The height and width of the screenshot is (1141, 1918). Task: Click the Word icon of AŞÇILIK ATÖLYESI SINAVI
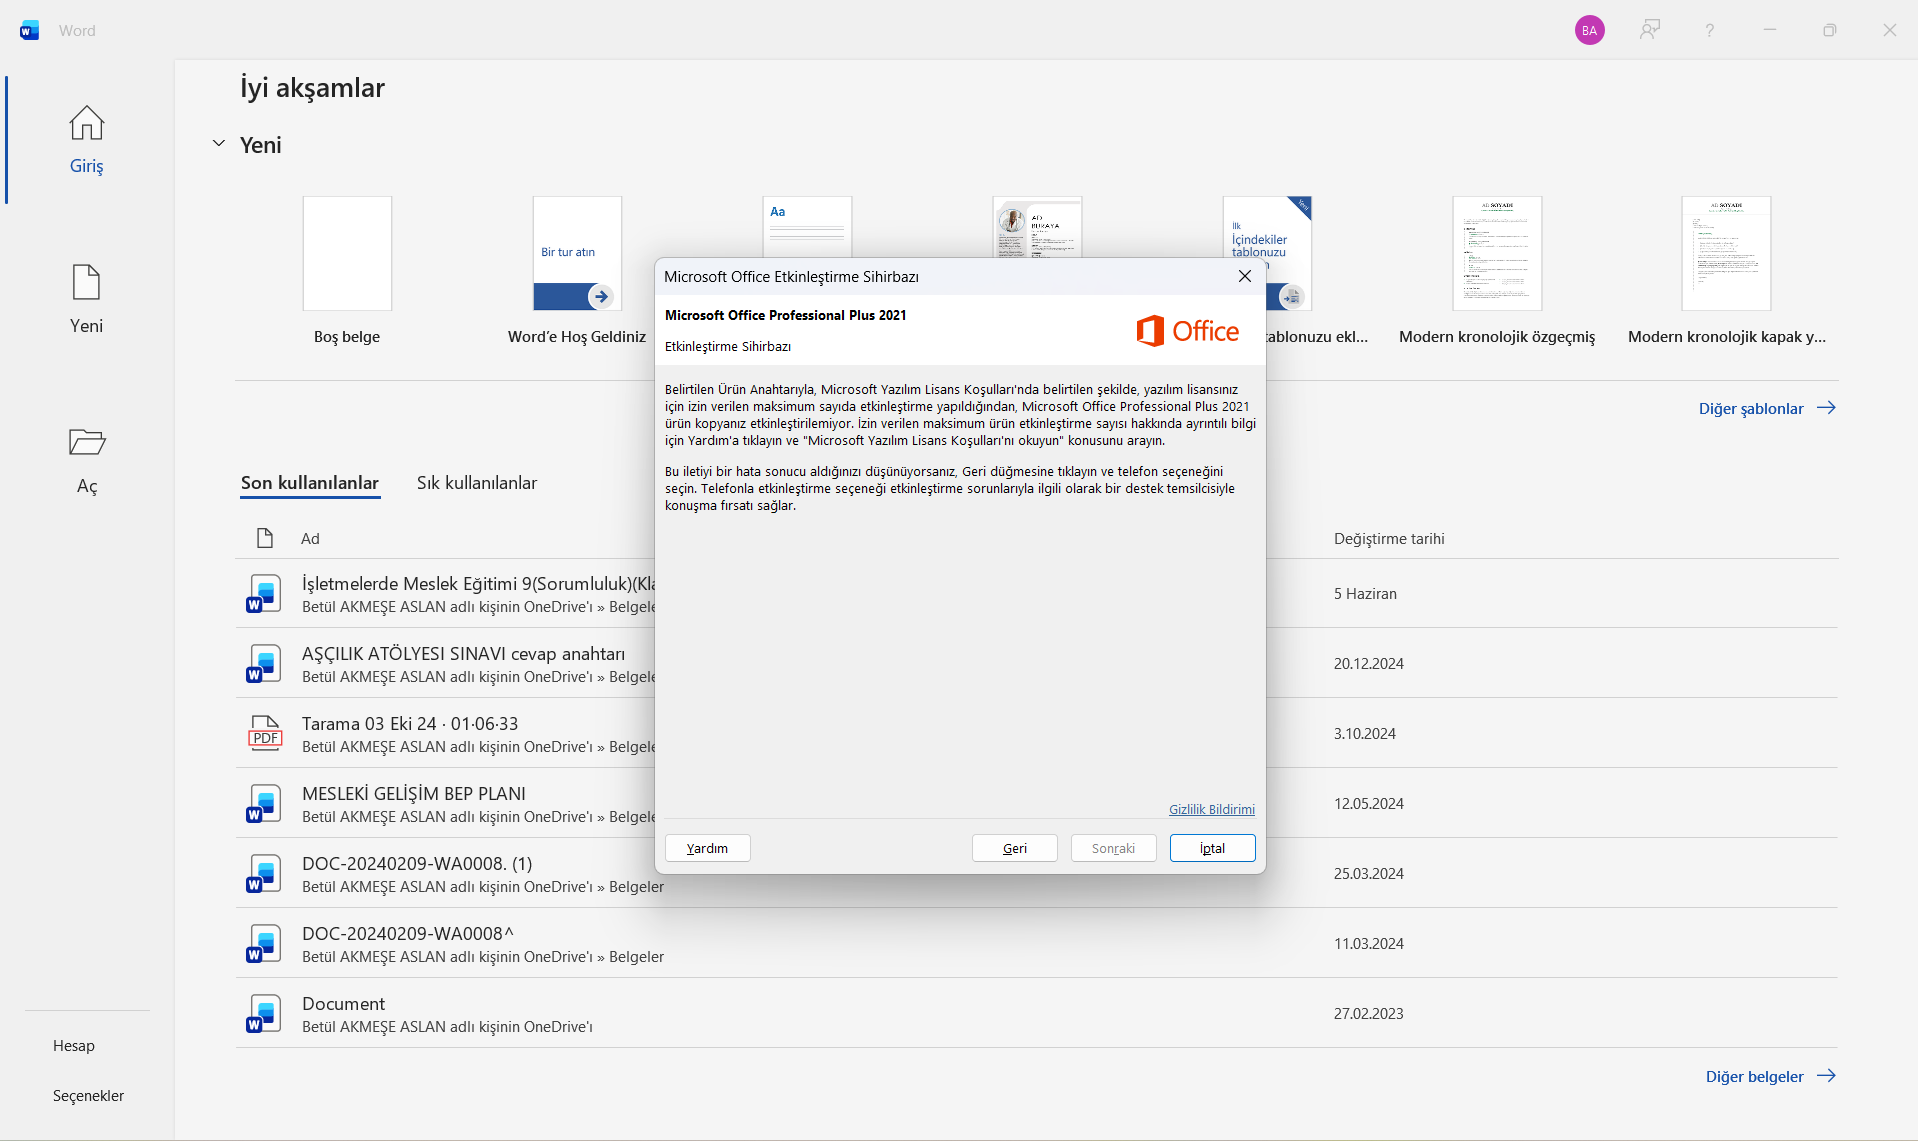264,663
